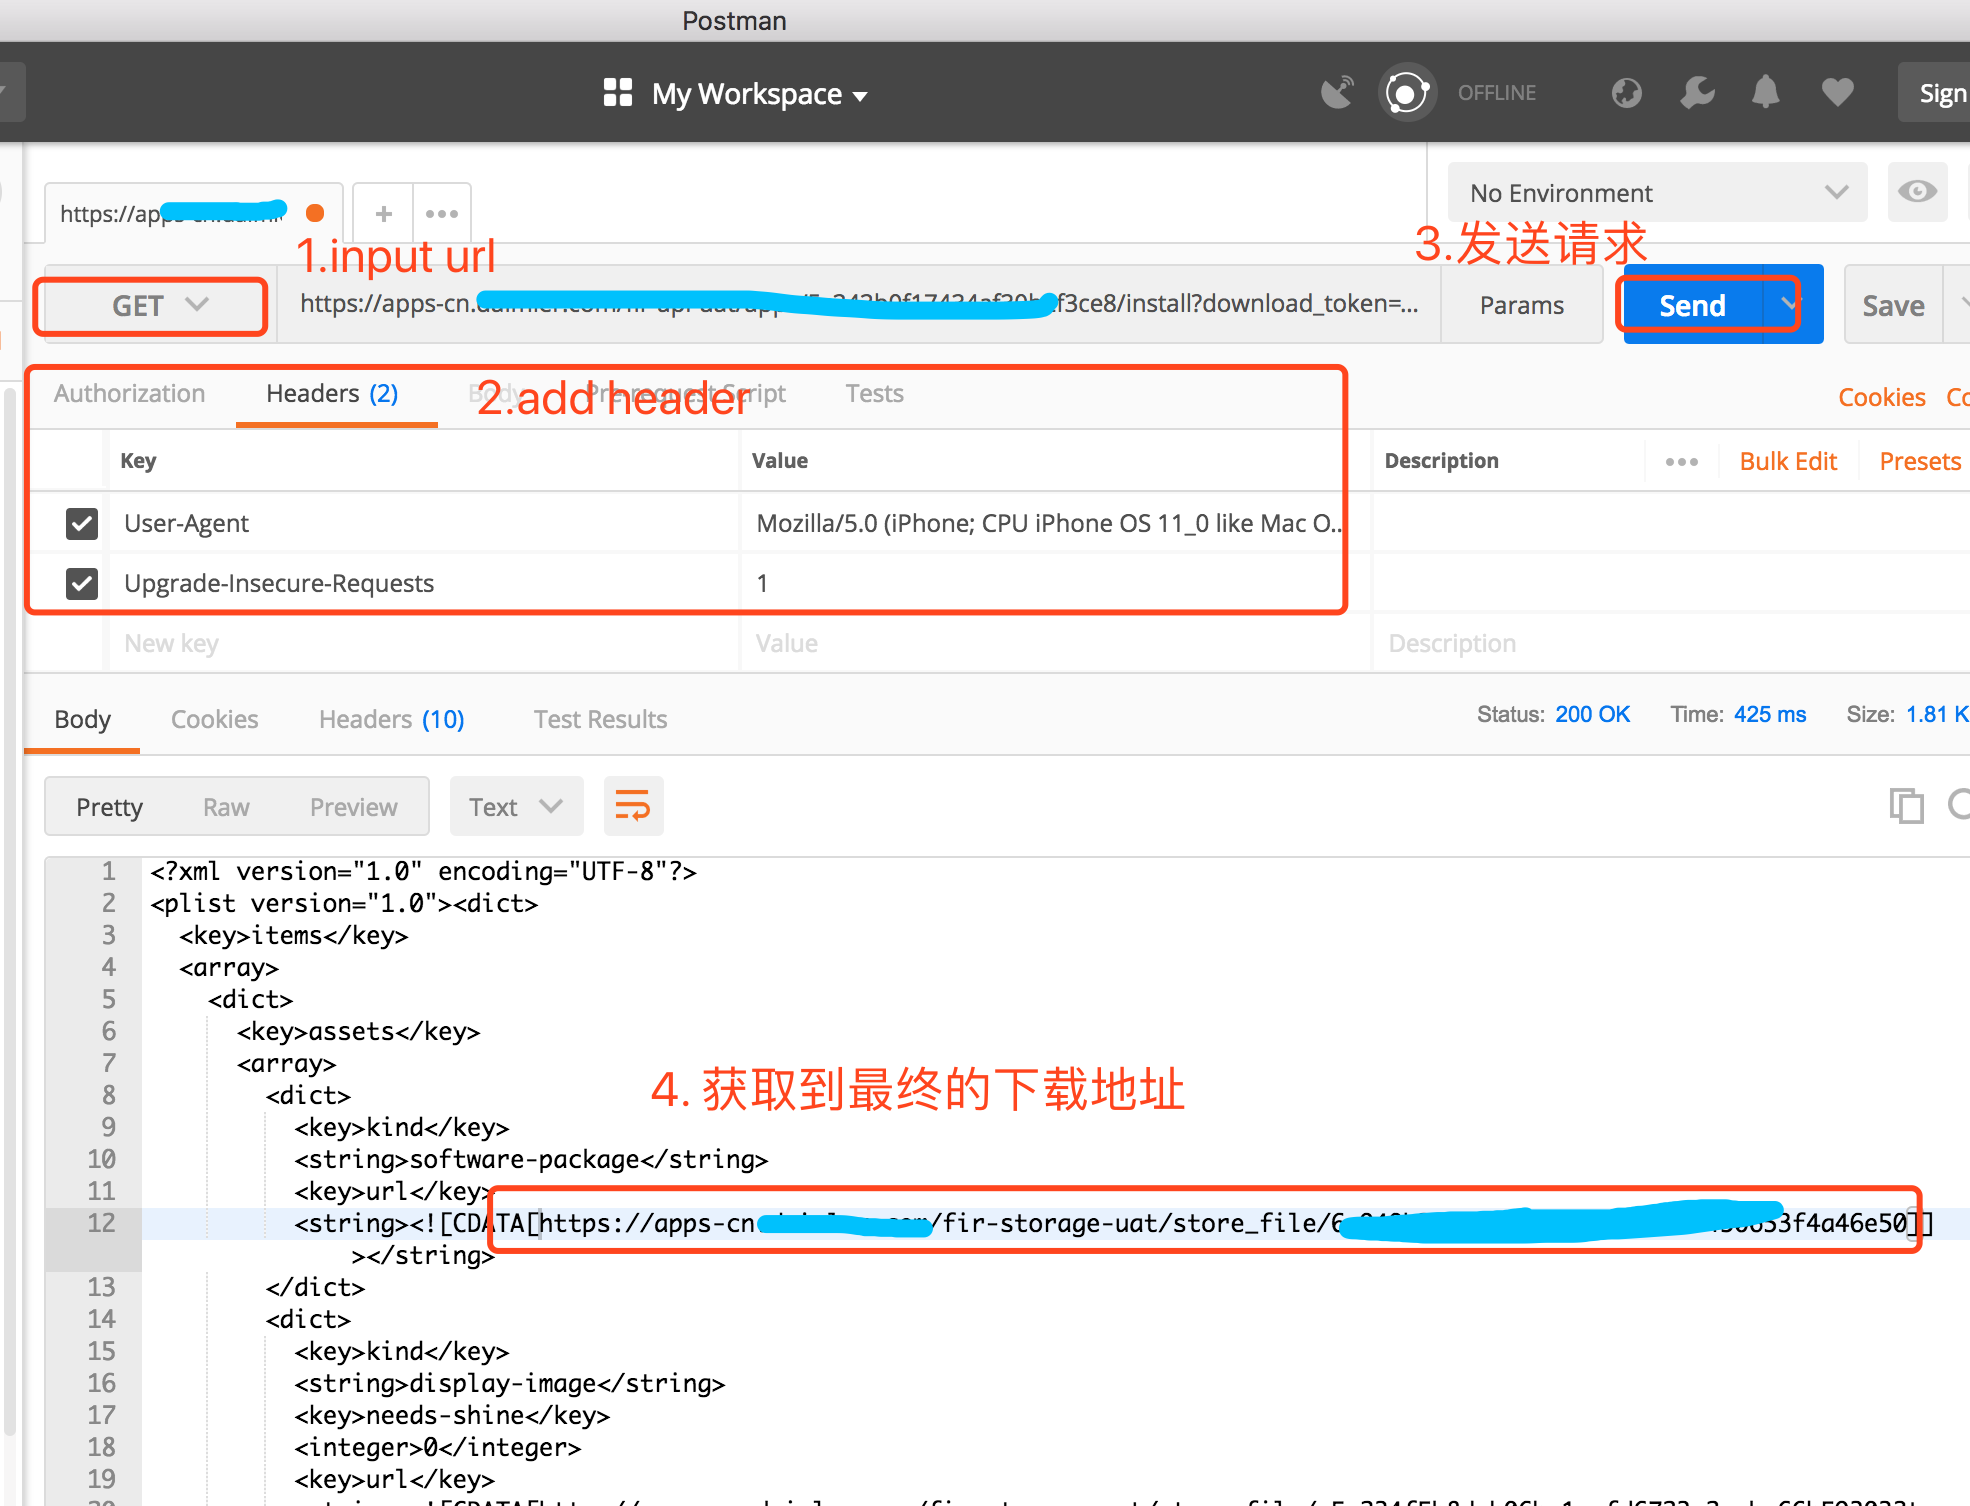Select the Raw view mode
Viewport: 1970px width, 1506px height.
point(226,807)
